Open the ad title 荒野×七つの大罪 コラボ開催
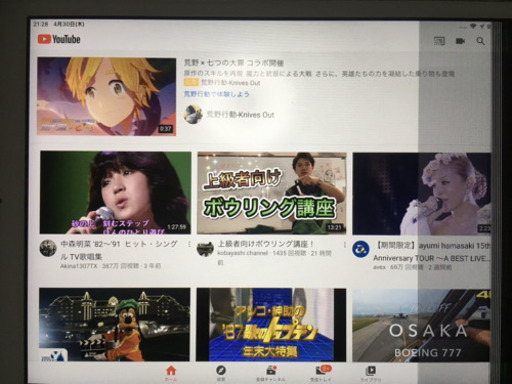Viewport: 512px width, 384px height. [x=234, y=63]
